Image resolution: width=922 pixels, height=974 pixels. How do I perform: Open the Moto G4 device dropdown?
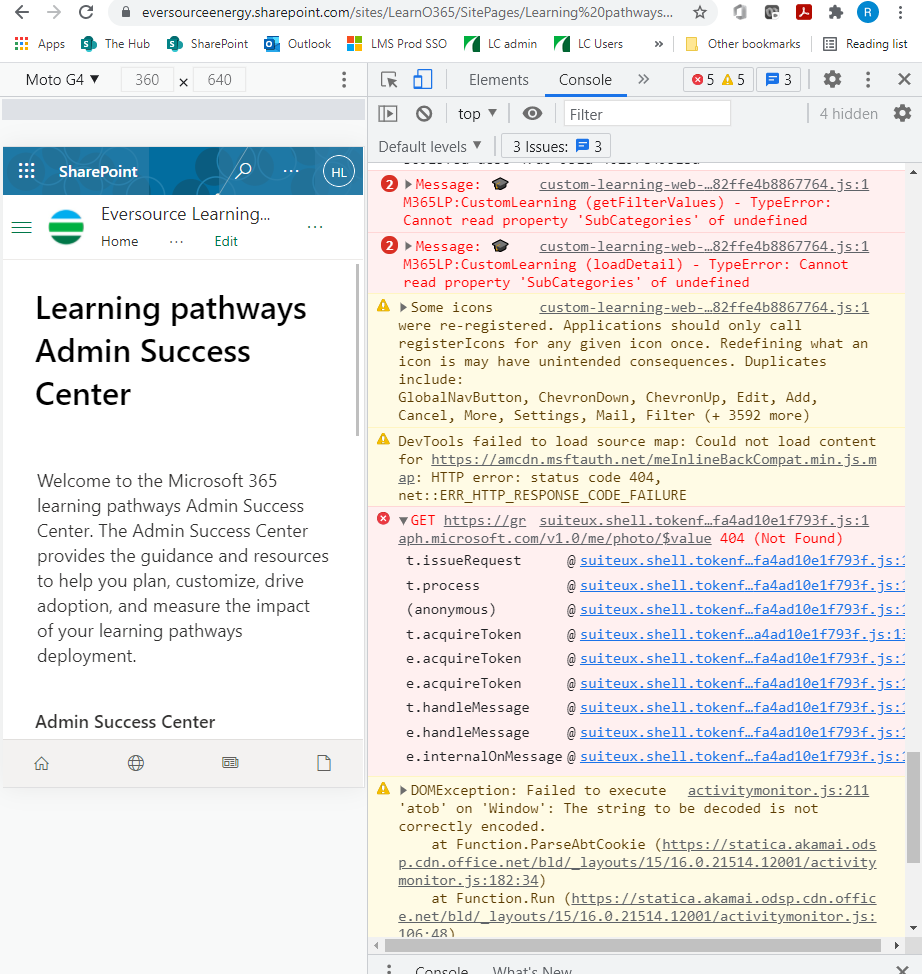[62, 78]
